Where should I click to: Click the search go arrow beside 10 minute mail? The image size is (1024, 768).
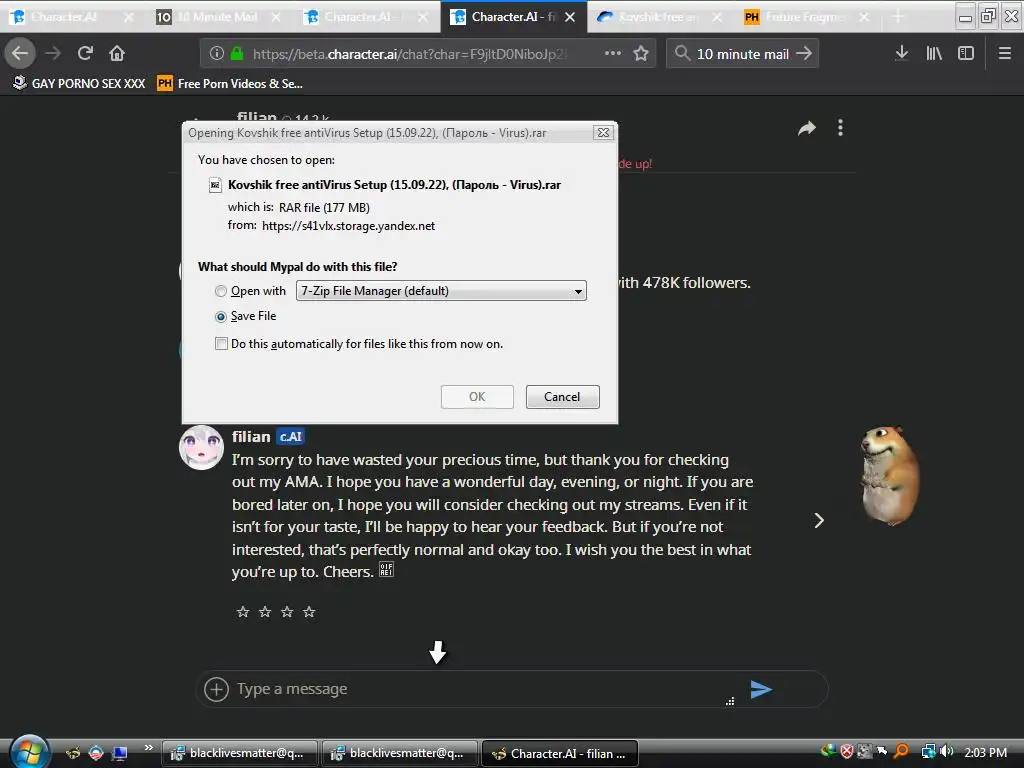804,54
